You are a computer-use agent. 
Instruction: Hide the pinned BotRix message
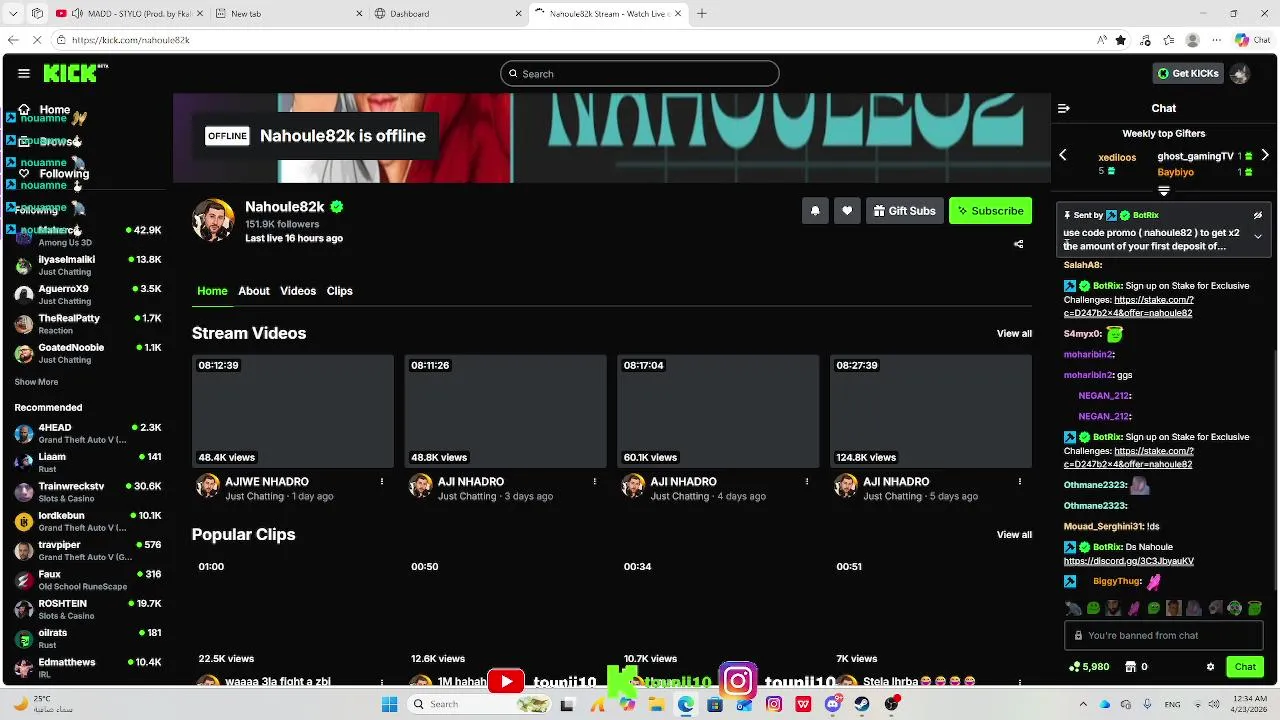1258,215
